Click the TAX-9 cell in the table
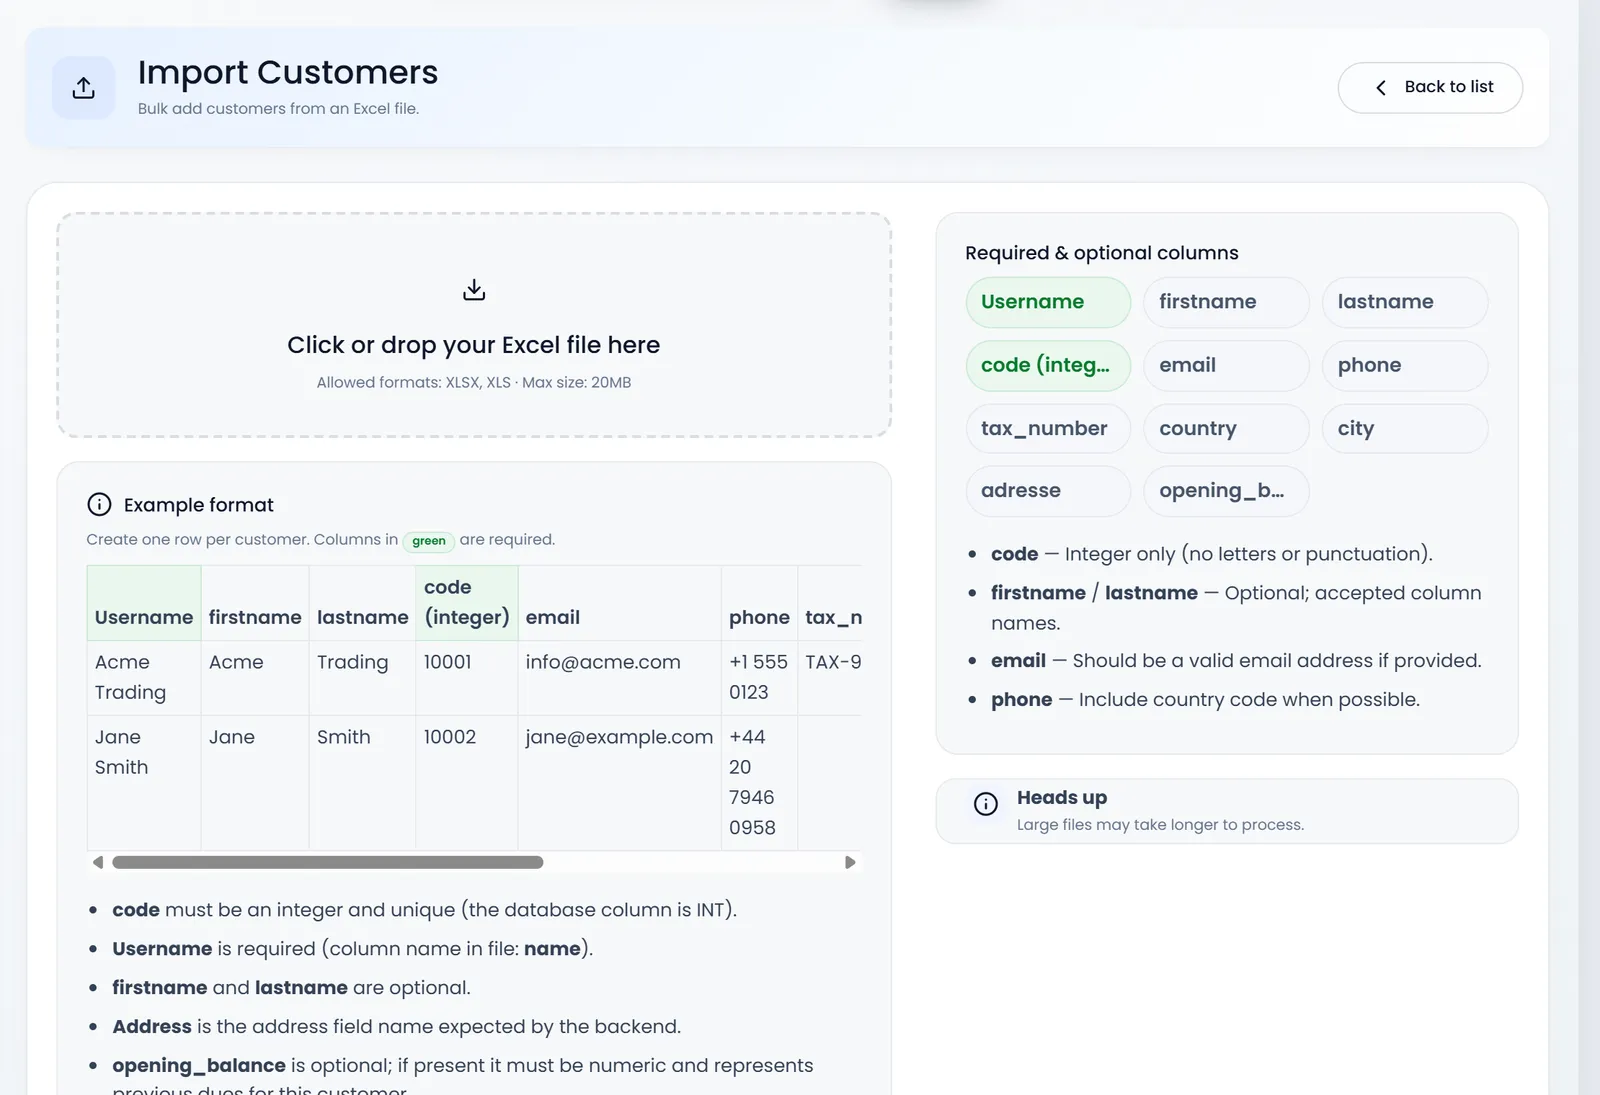The height and width of the screenshot is (1095, 1600). click(x=831, y=678)
